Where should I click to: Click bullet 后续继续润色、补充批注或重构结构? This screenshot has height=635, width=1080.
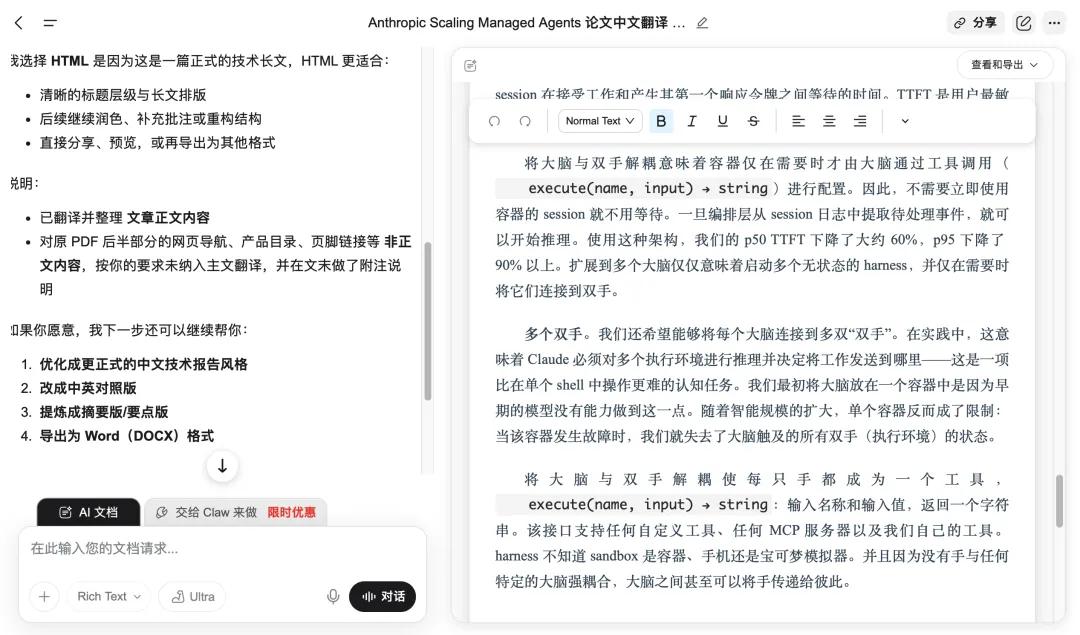coord(150,119)
